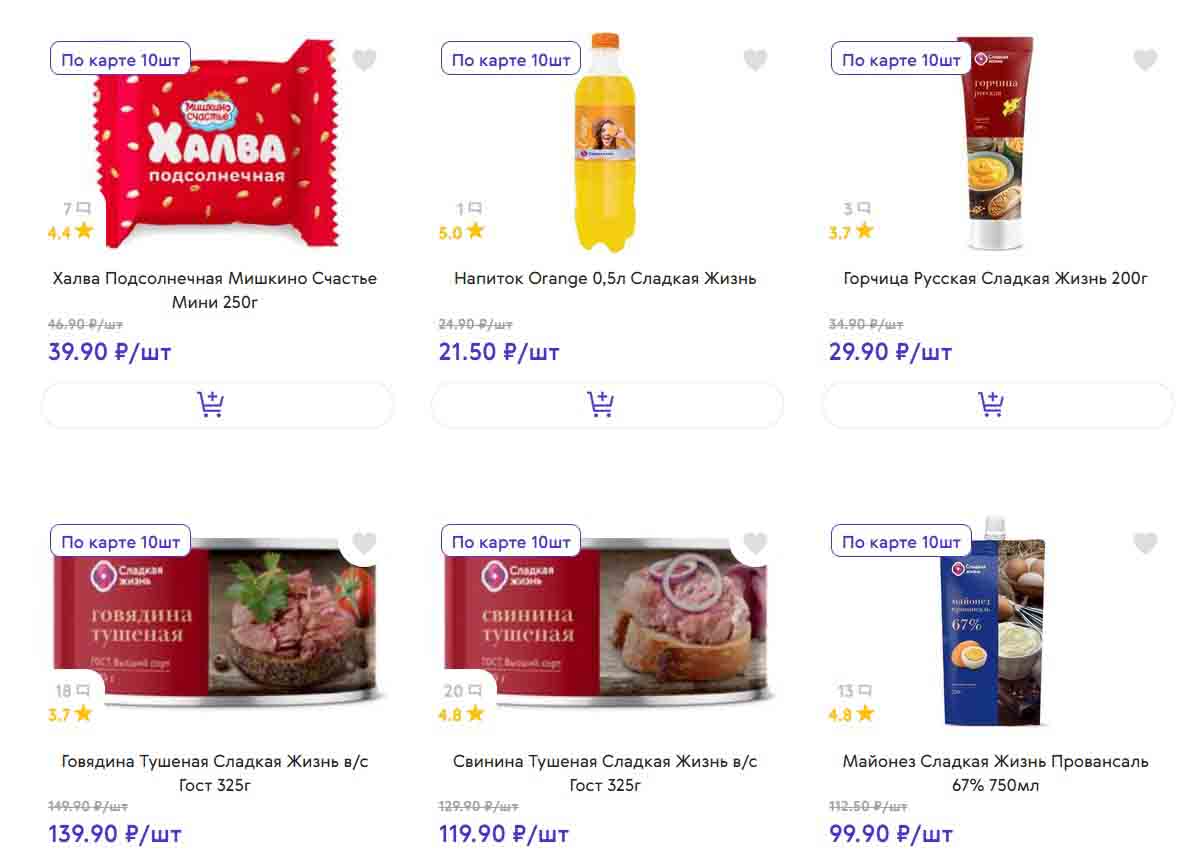The width and height of the screenshot is (1187, 860).
Task: Heart the Говядина Тушеная product
Action: click(x=365, y=543)
